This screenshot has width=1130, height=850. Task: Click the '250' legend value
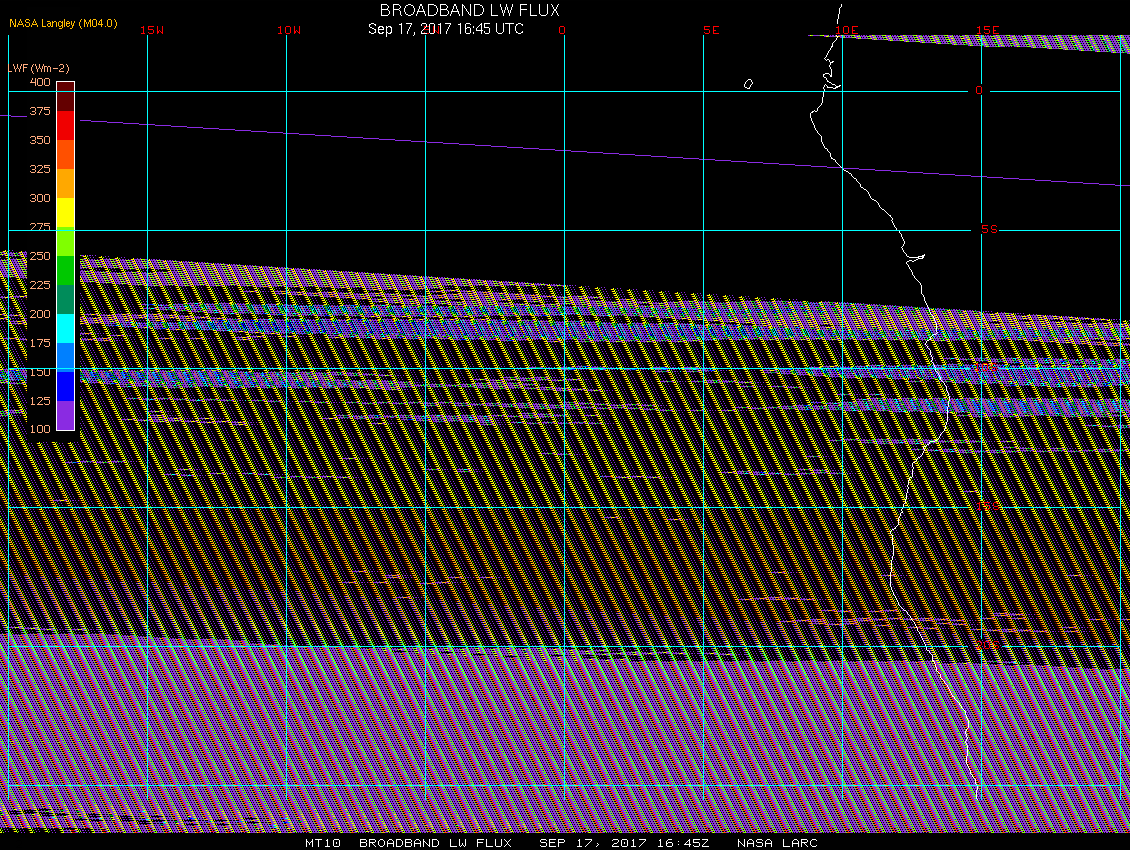40,256
